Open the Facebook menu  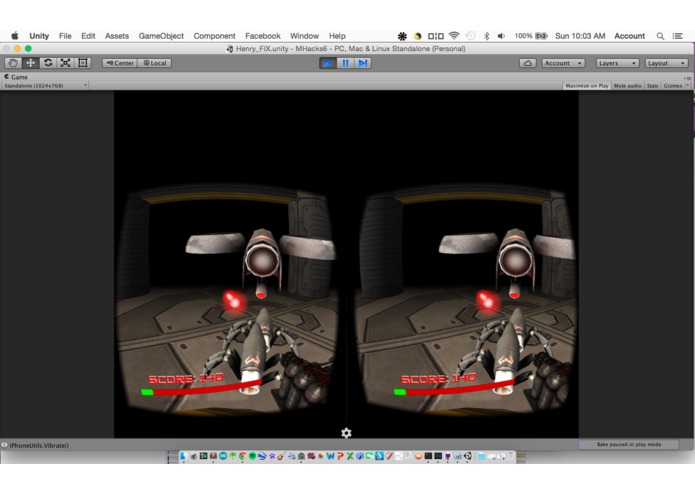263,36
